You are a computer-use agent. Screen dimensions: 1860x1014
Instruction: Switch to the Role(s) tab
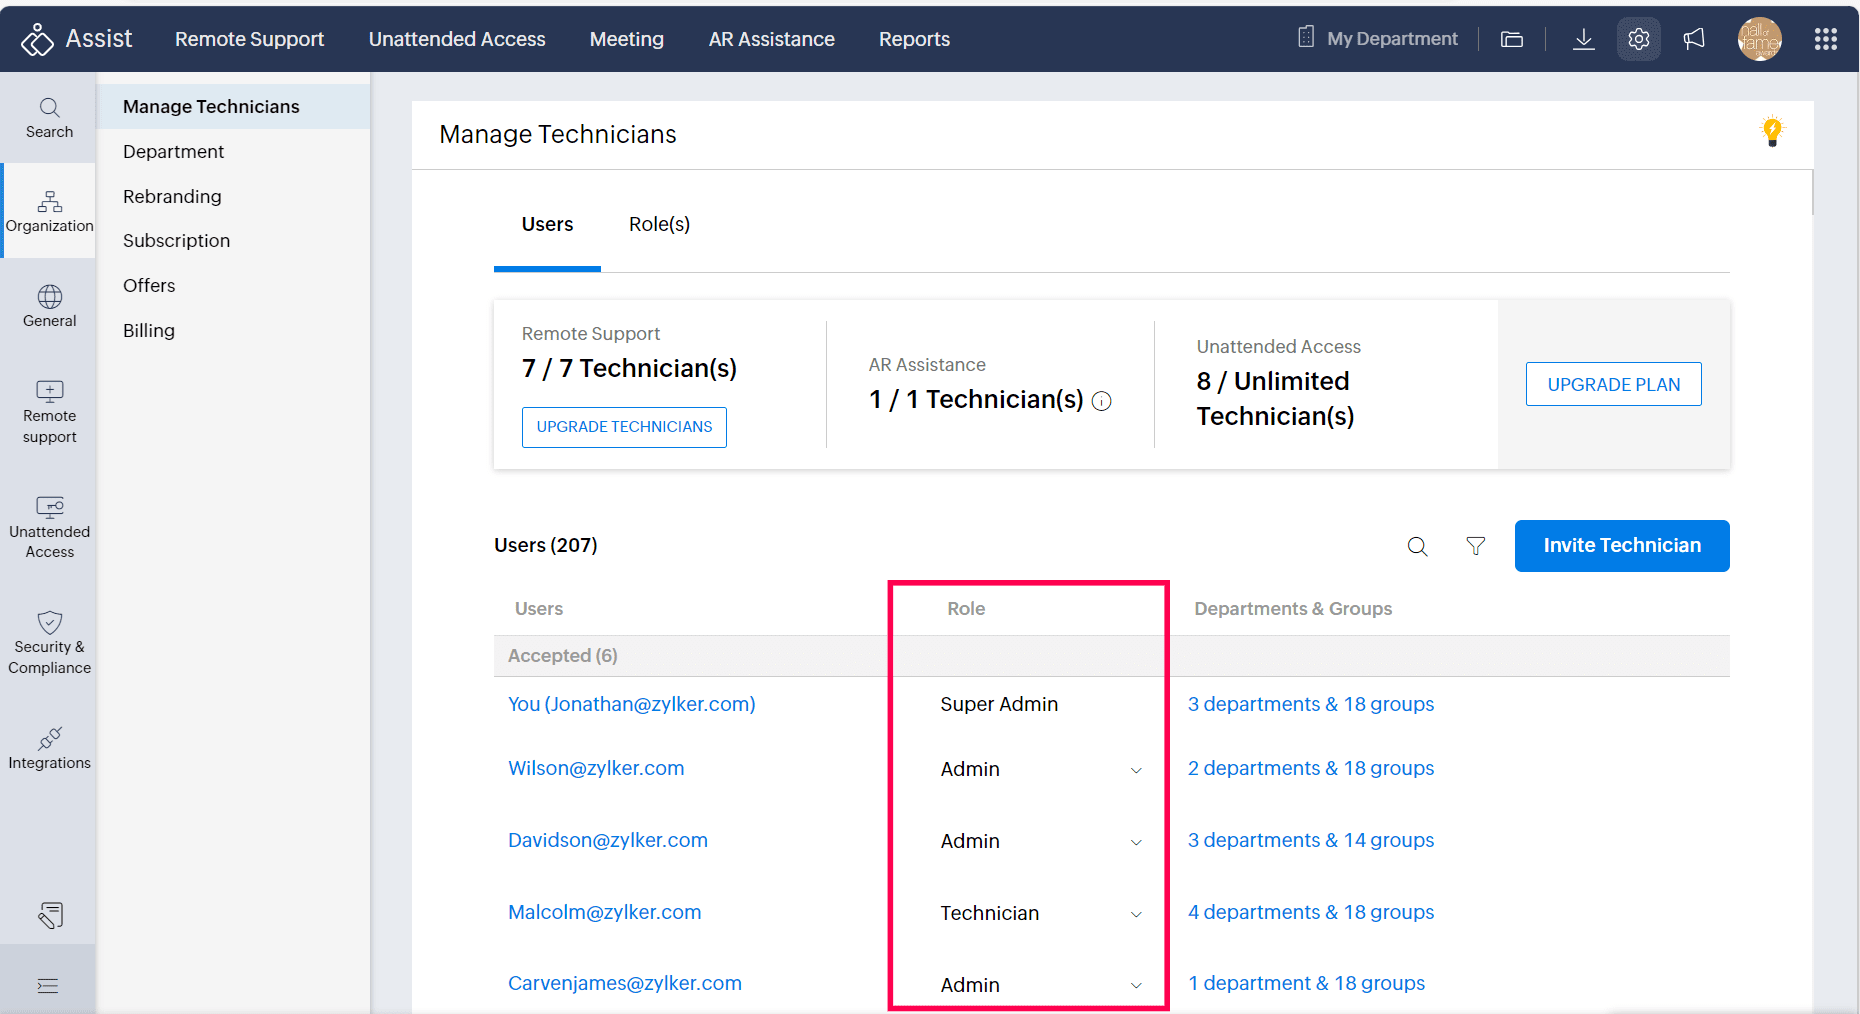tap(659, 225)
